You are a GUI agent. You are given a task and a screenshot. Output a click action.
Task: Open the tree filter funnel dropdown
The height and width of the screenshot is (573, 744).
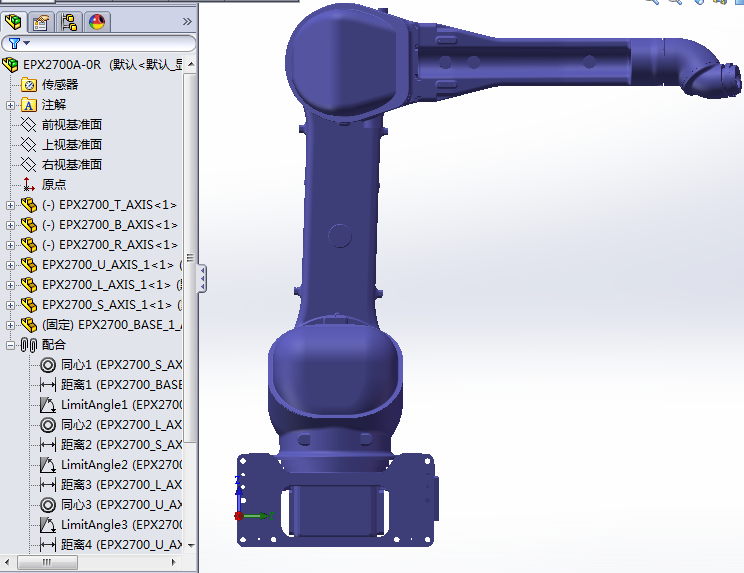[x=18, y=44]
